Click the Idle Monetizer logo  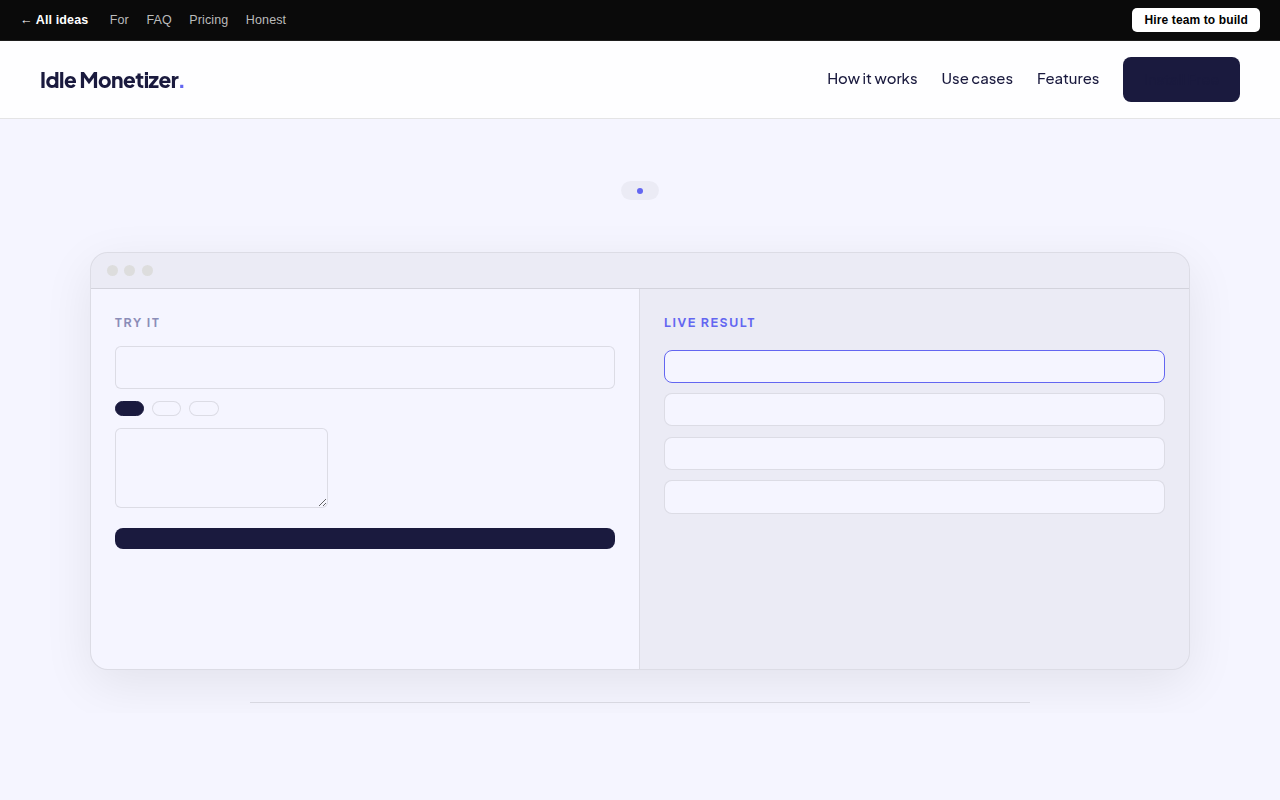(112, 80)
